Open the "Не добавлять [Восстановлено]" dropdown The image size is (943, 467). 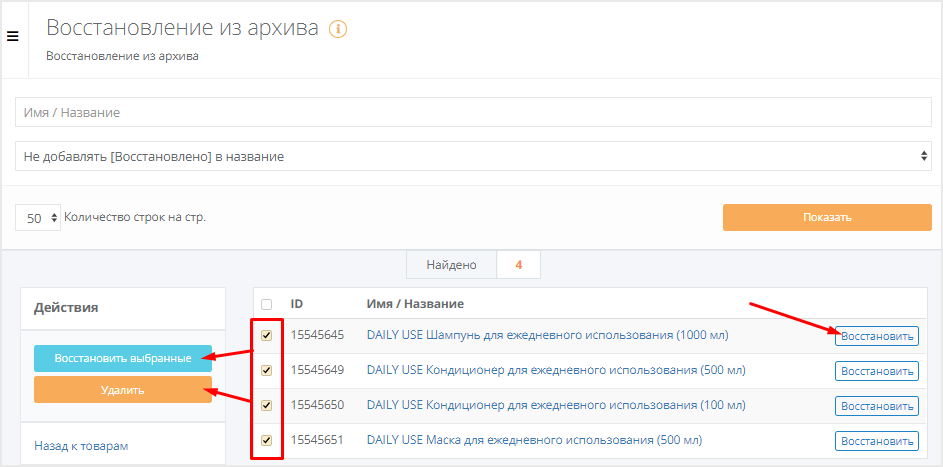coord(473,157)
